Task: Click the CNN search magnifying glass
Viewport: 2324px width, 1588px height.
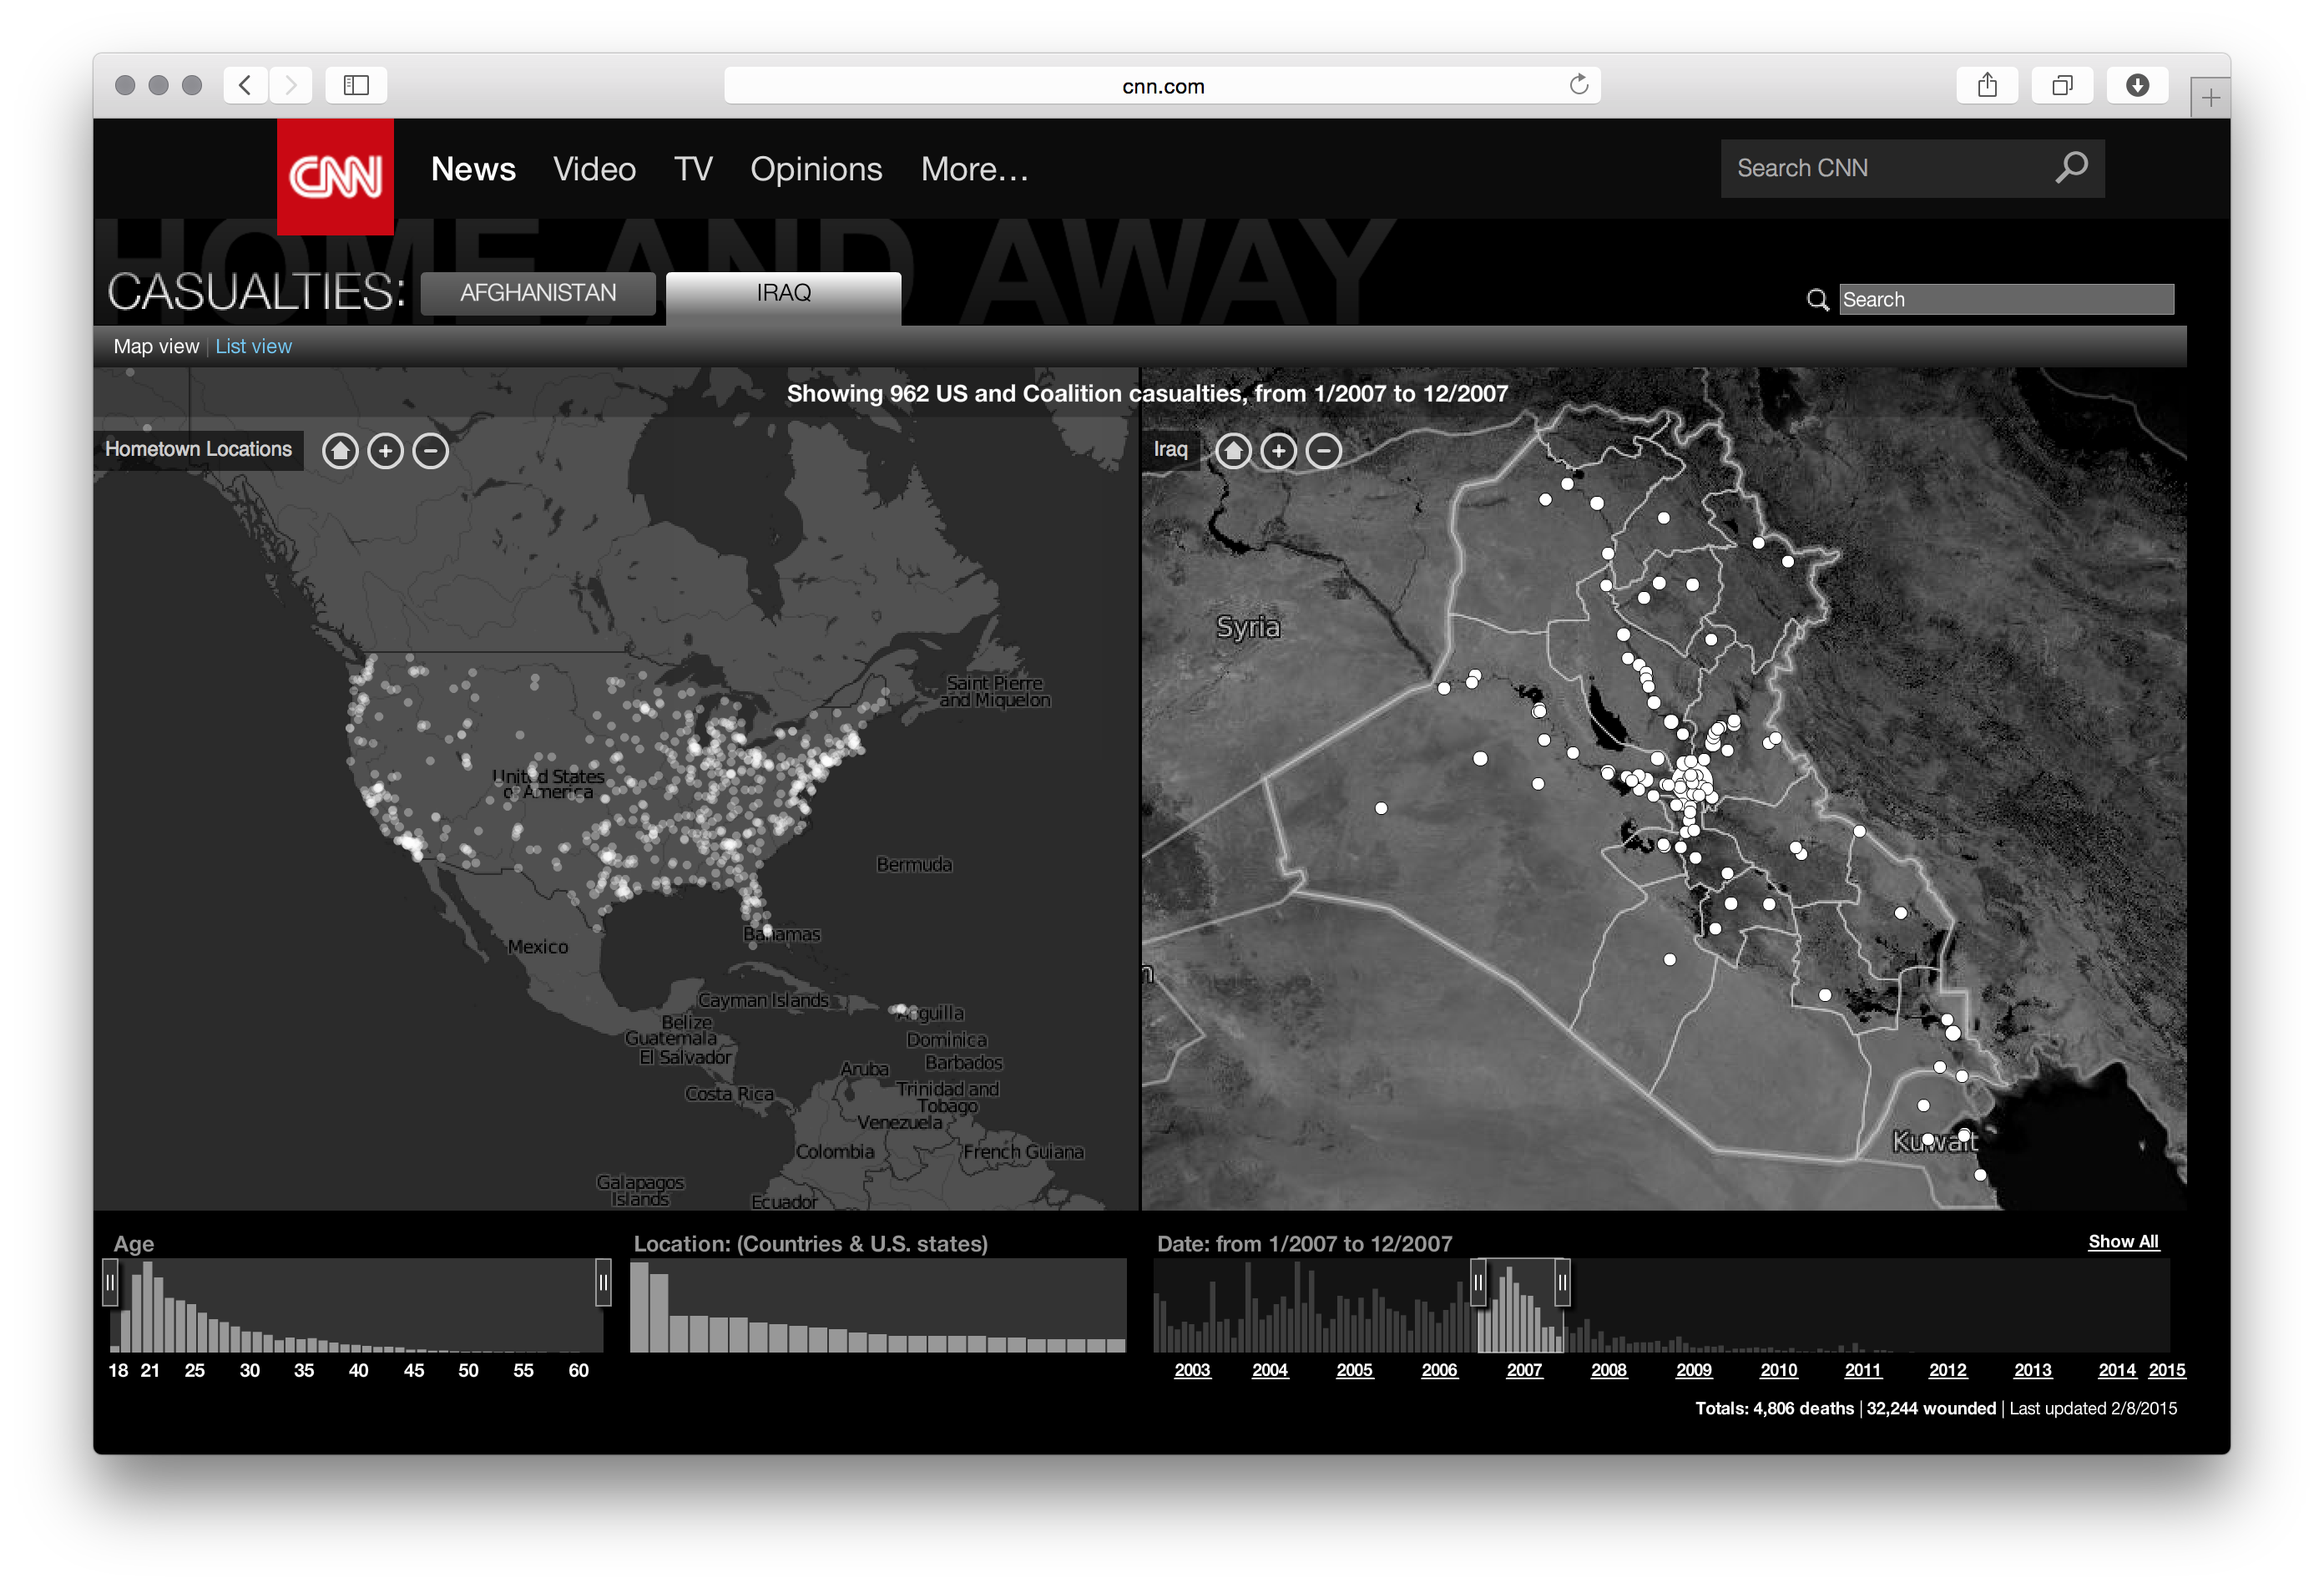Action: [2071, 168]
